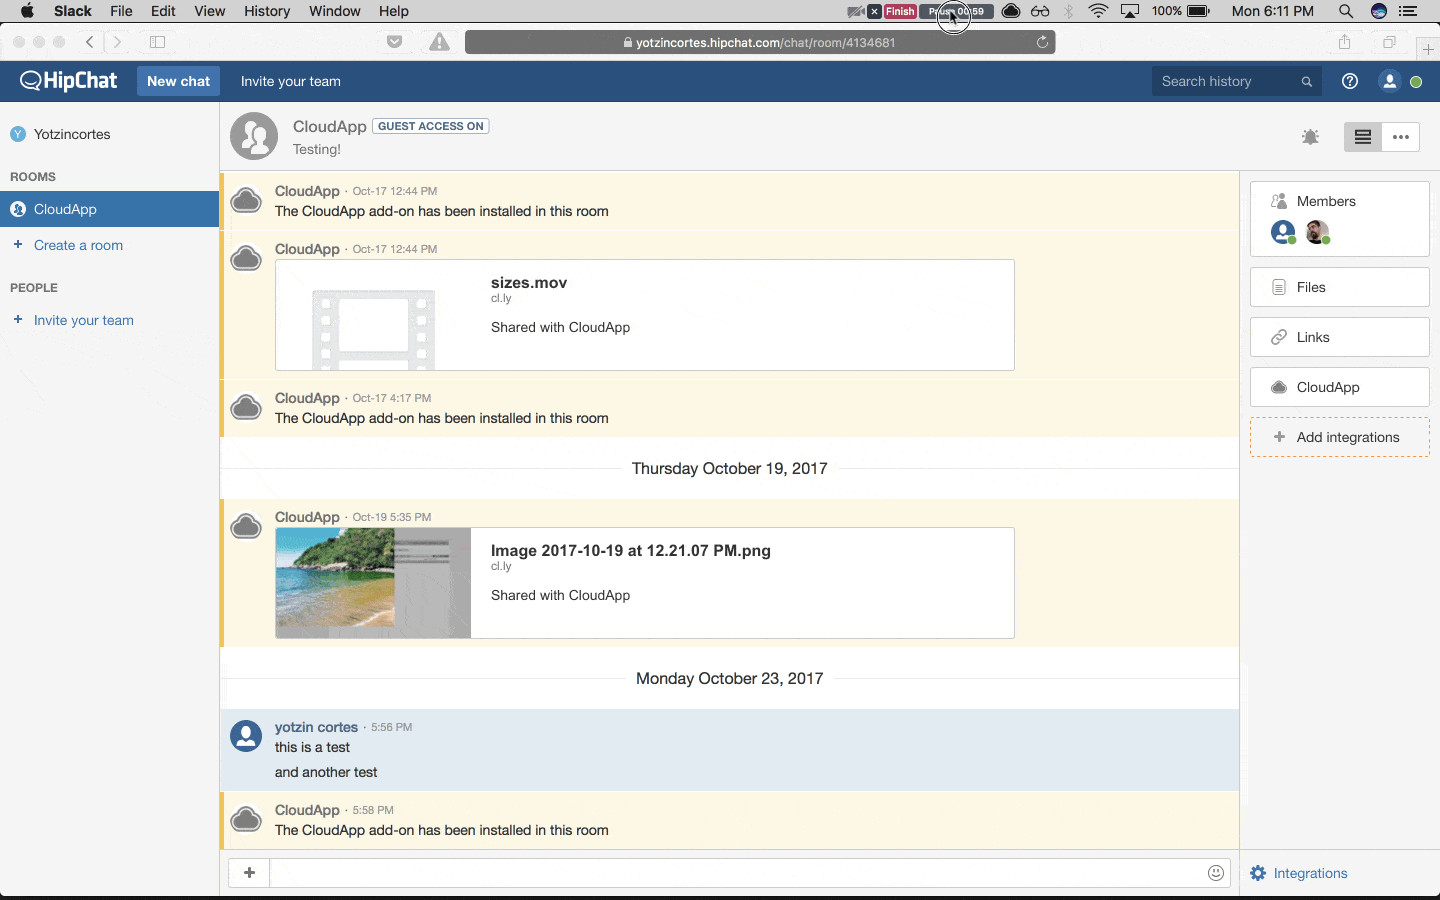Screen dimensions: 1440x900
Task: Click Safari sidebar toggle icon
Action: (157, 42)
